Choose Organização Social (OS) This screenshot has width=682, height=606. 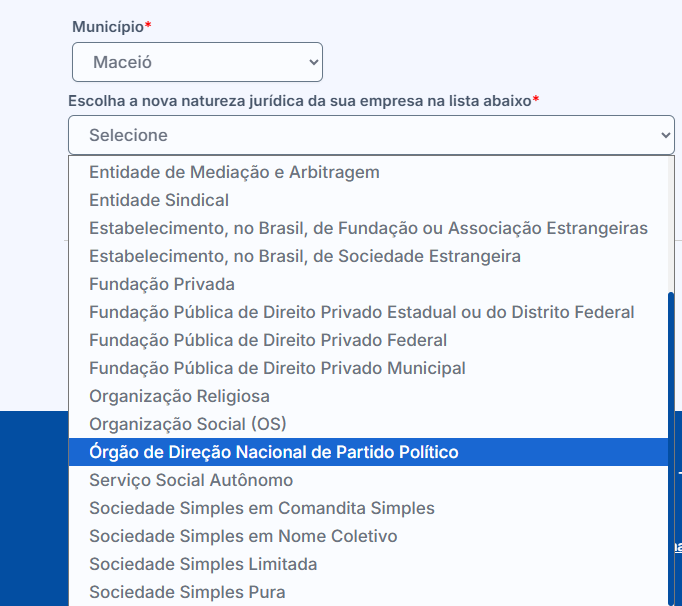pyautogui.click(x=368, y=424)
